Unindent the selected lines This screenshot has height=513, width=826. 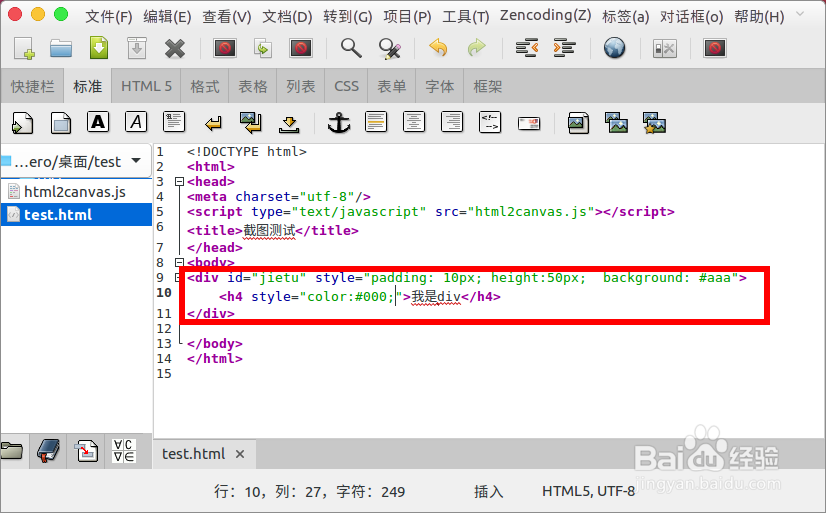point(526,48)
